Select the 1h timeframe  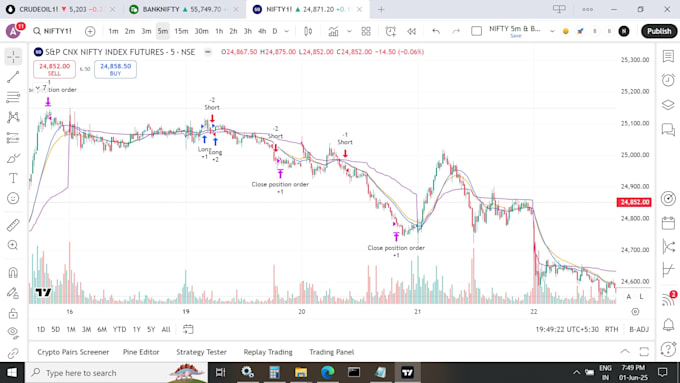coord(219,31)
